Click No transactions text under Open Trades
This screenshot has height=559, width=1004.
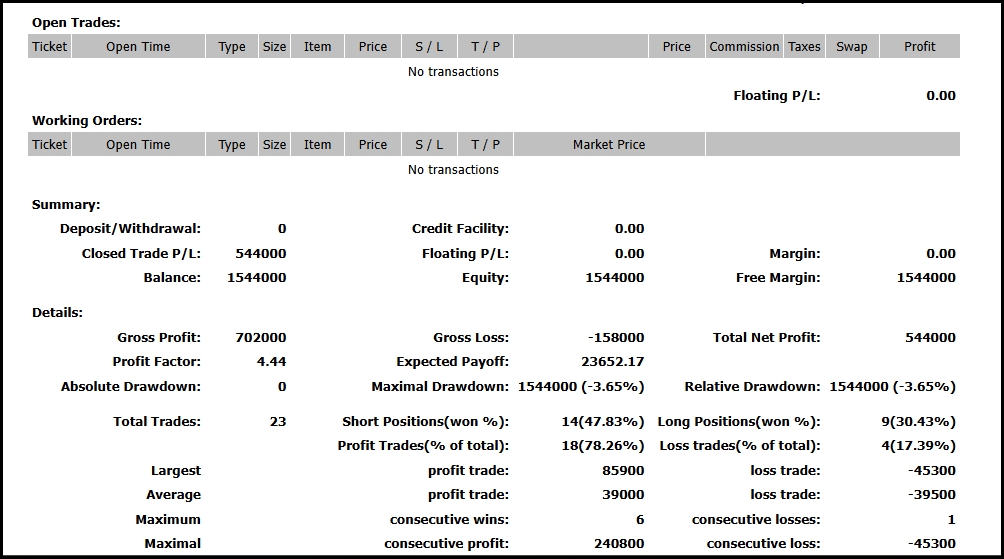pos(453,72)
